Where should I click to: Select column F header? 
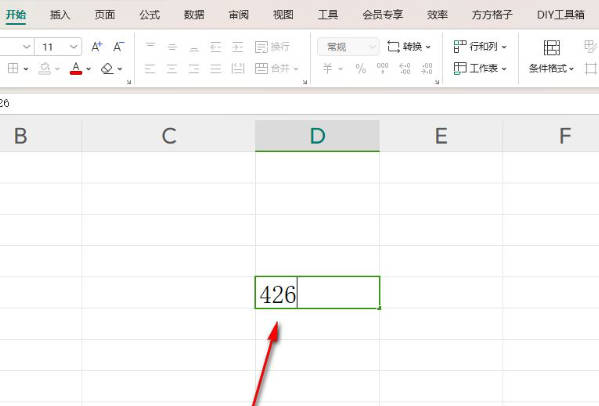(551, 136)
